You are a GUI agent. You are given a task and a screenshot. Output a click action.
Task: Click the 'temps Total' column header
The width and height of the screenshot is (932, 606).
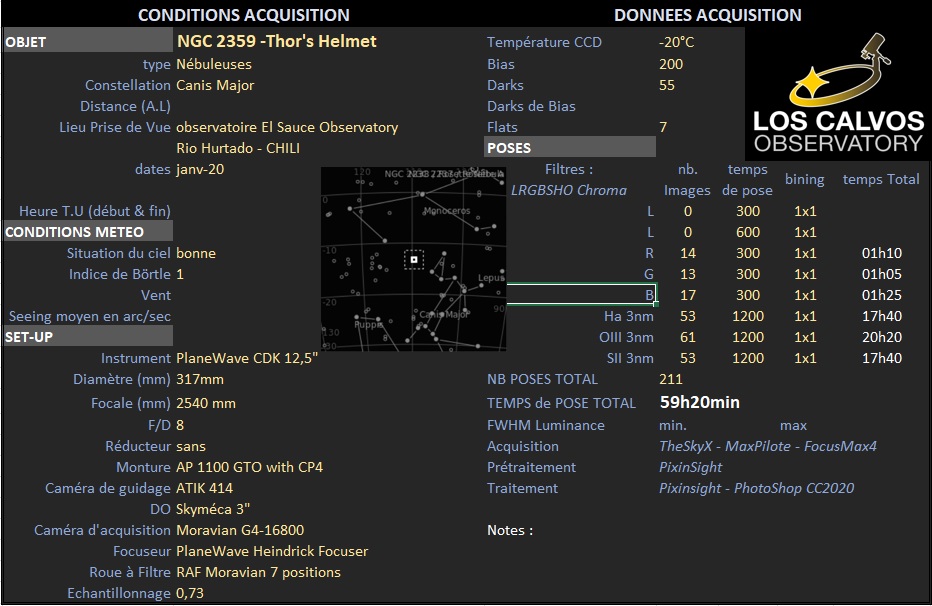(x=881, y=179)
